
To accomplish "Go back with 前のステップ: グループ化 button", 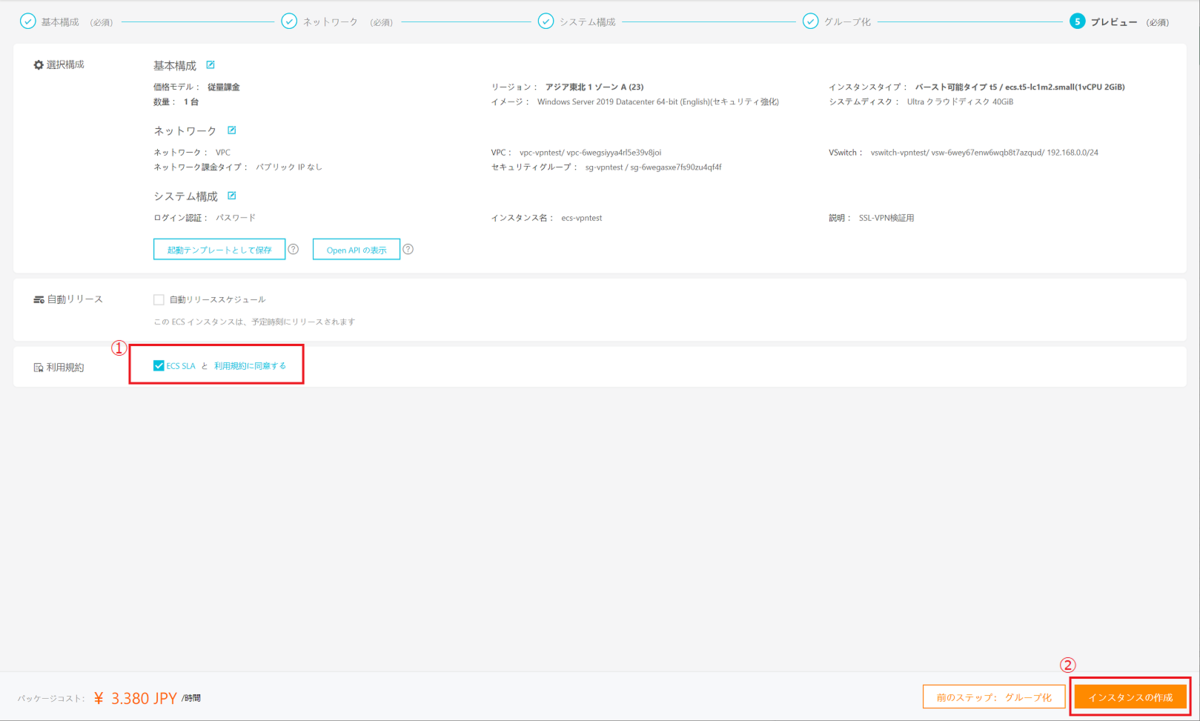I will tap(994, 697).
